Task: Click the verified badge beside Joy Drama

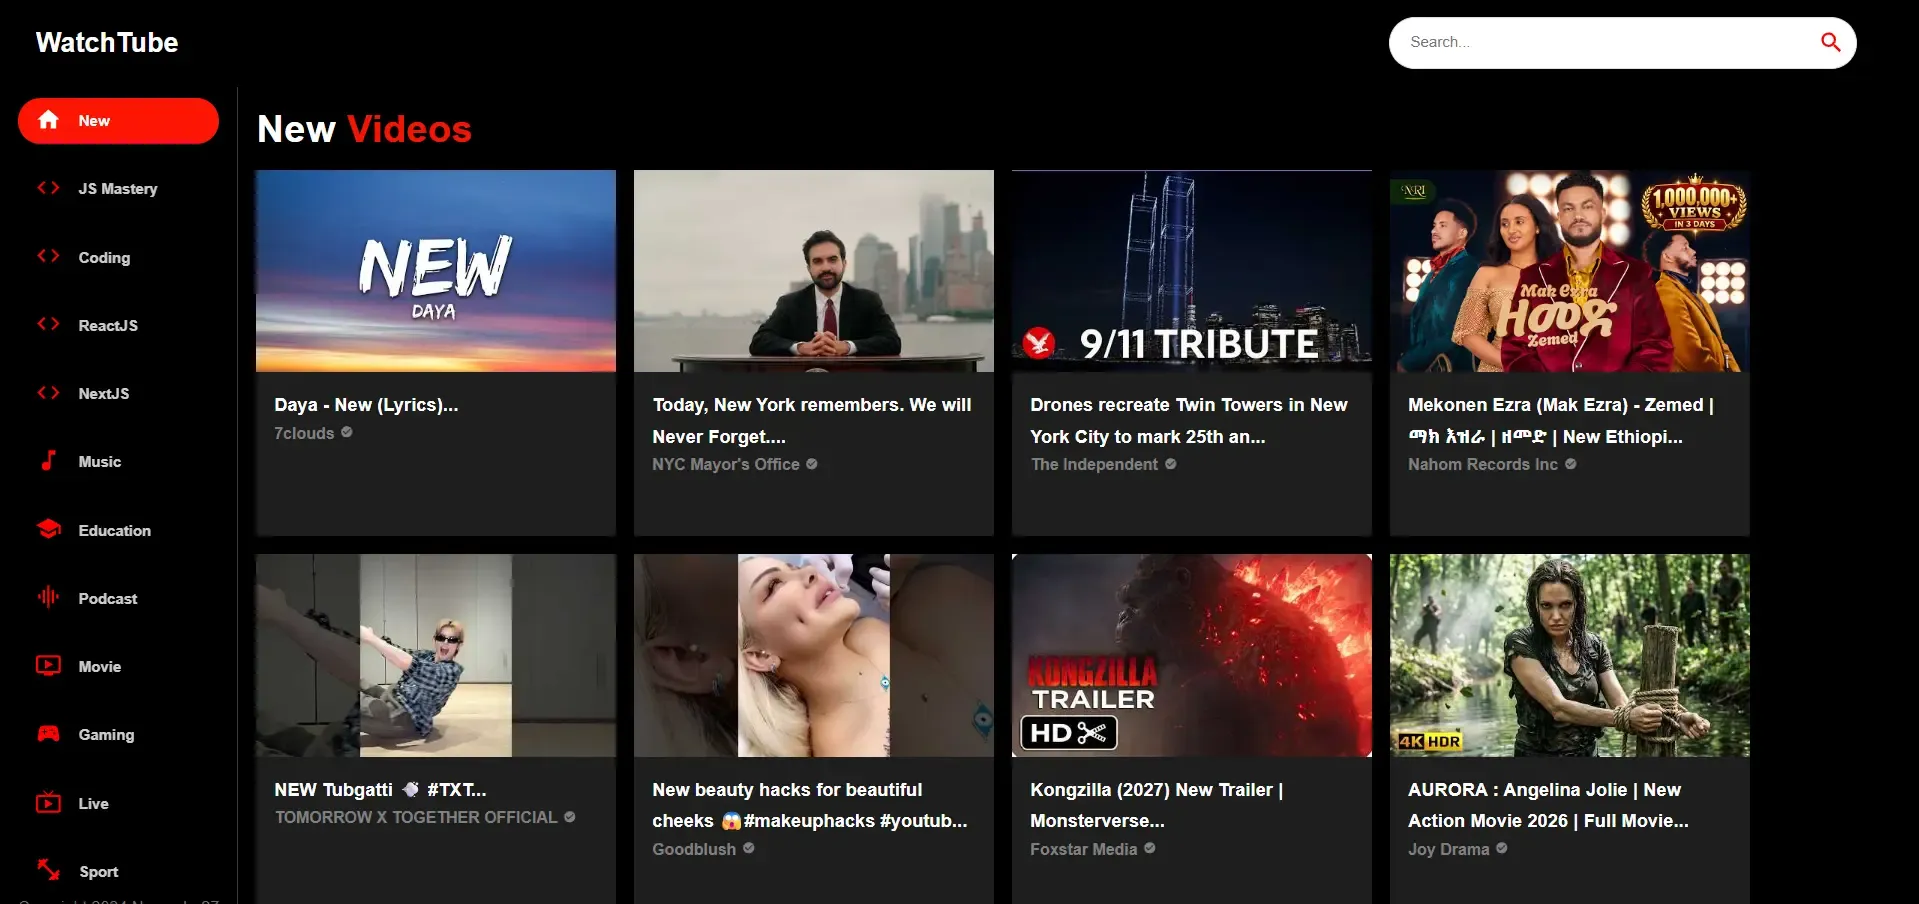Action: 1502,848
